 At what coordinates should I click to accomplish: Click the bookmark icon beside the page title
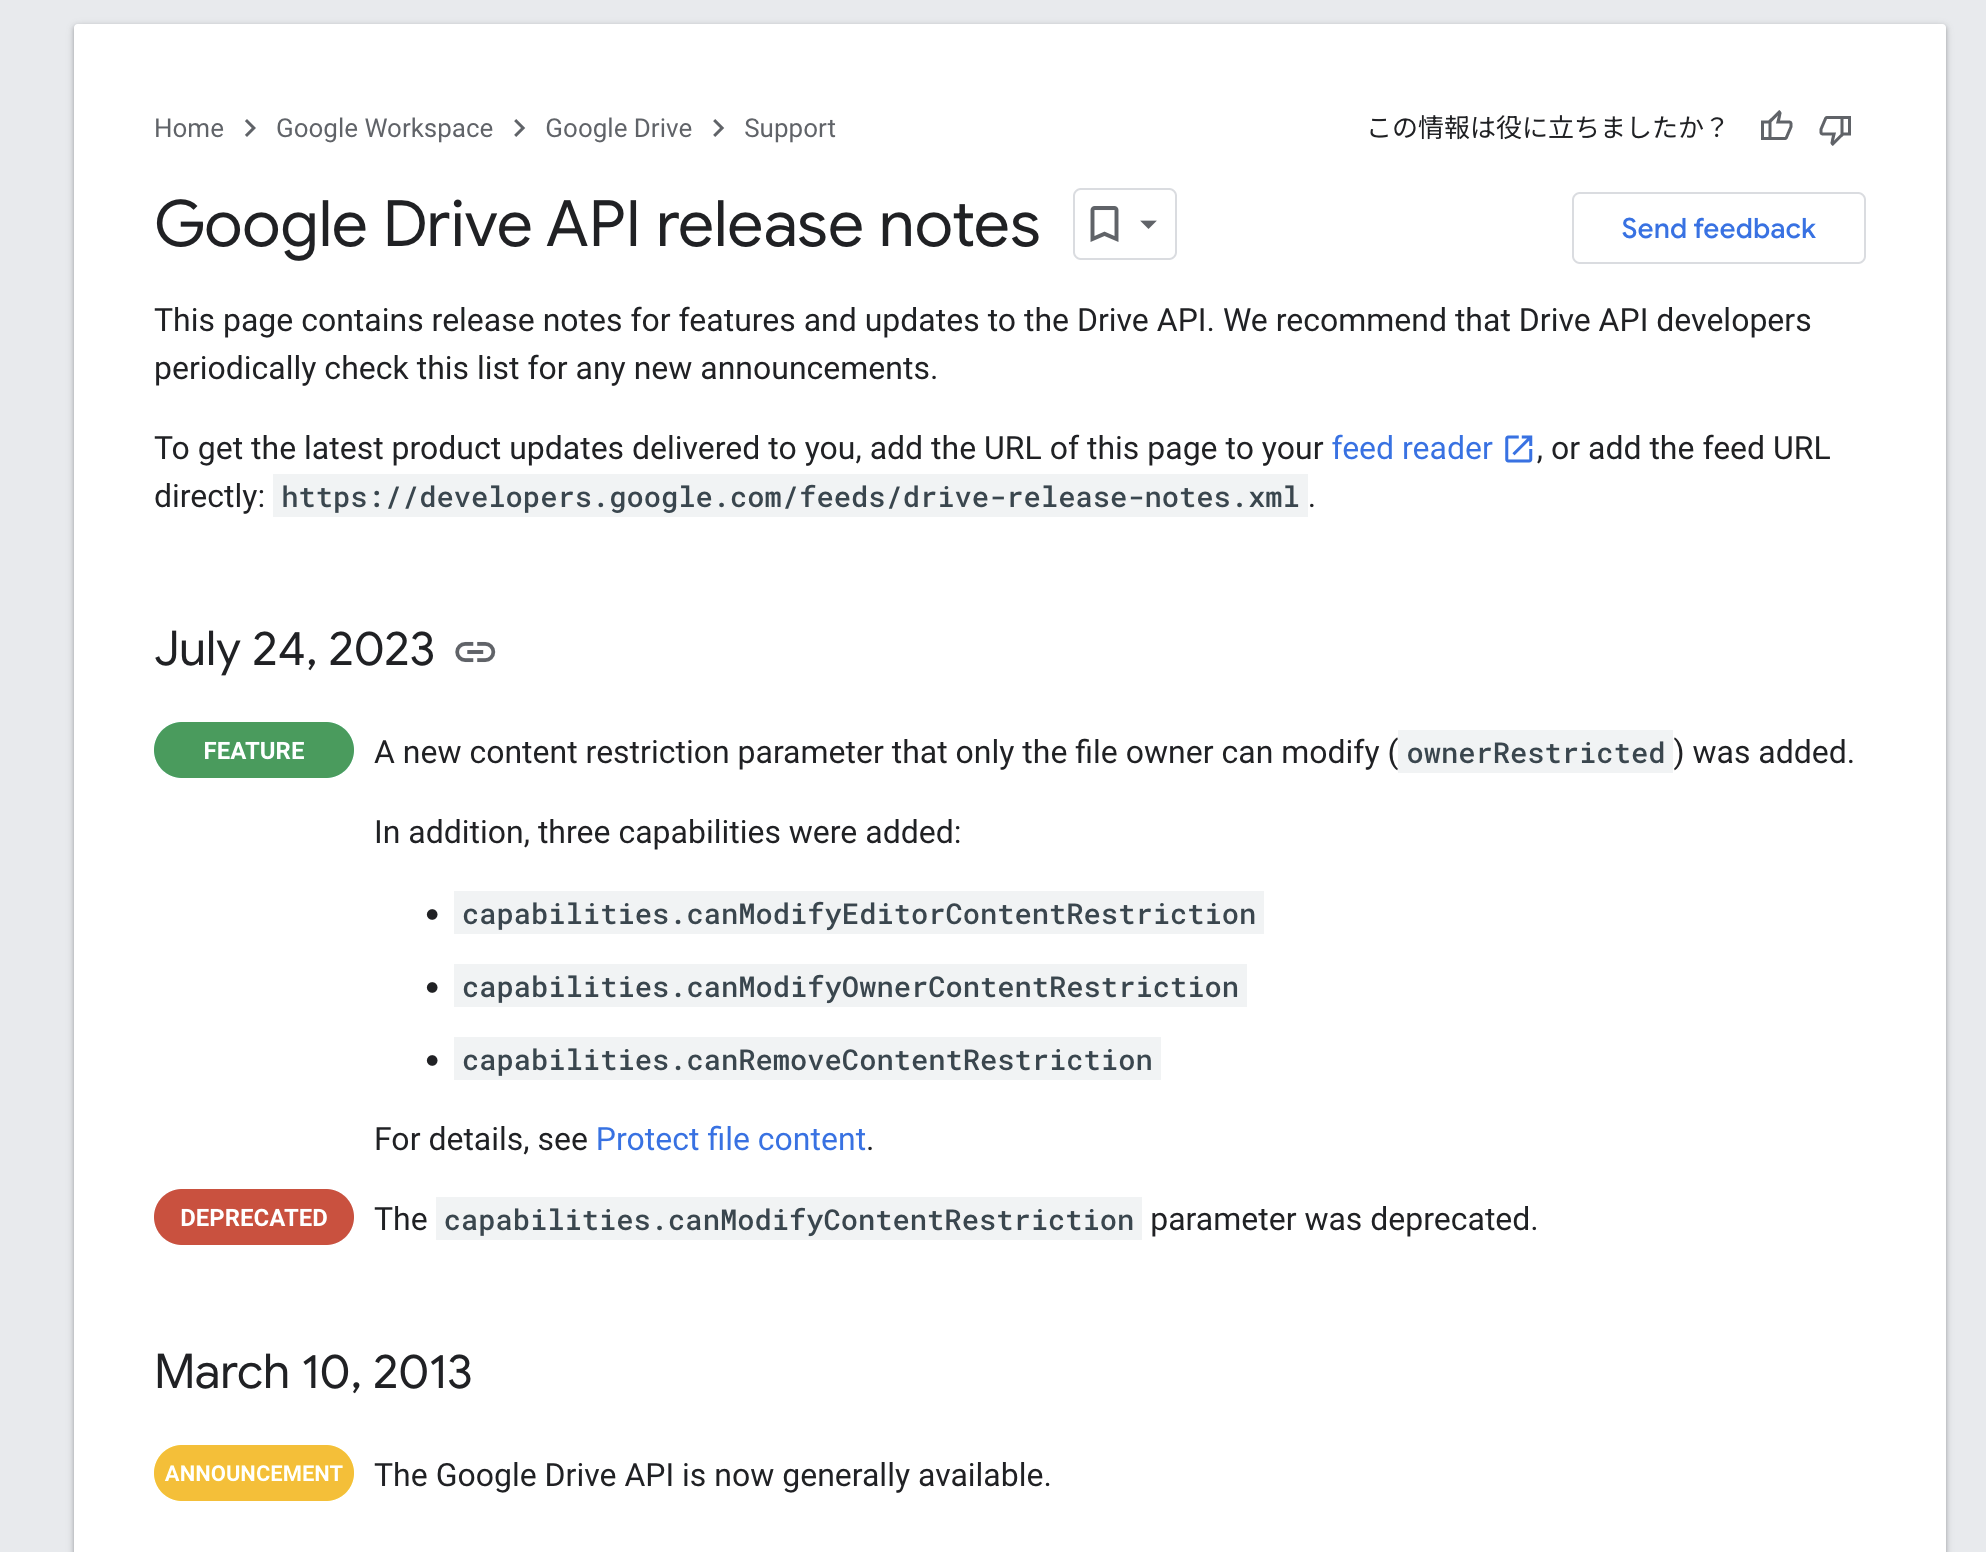[1104, 224]
